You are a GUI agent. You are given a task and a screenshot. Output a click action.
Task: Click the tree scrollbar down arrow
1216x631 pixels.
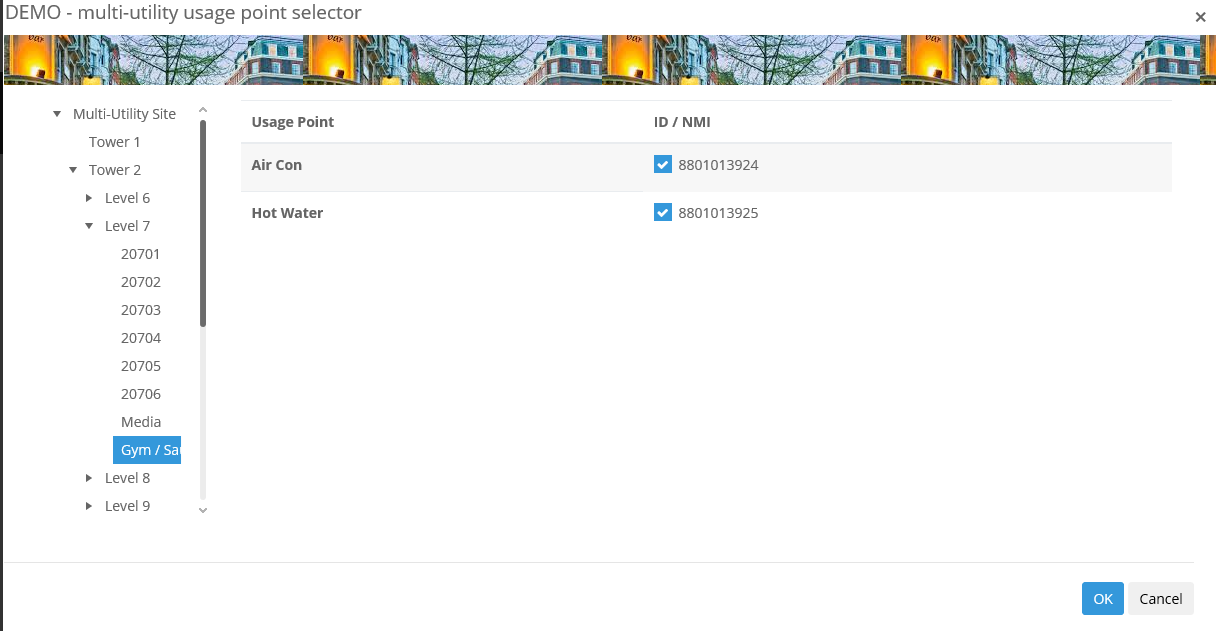click(x=203, y=510)
